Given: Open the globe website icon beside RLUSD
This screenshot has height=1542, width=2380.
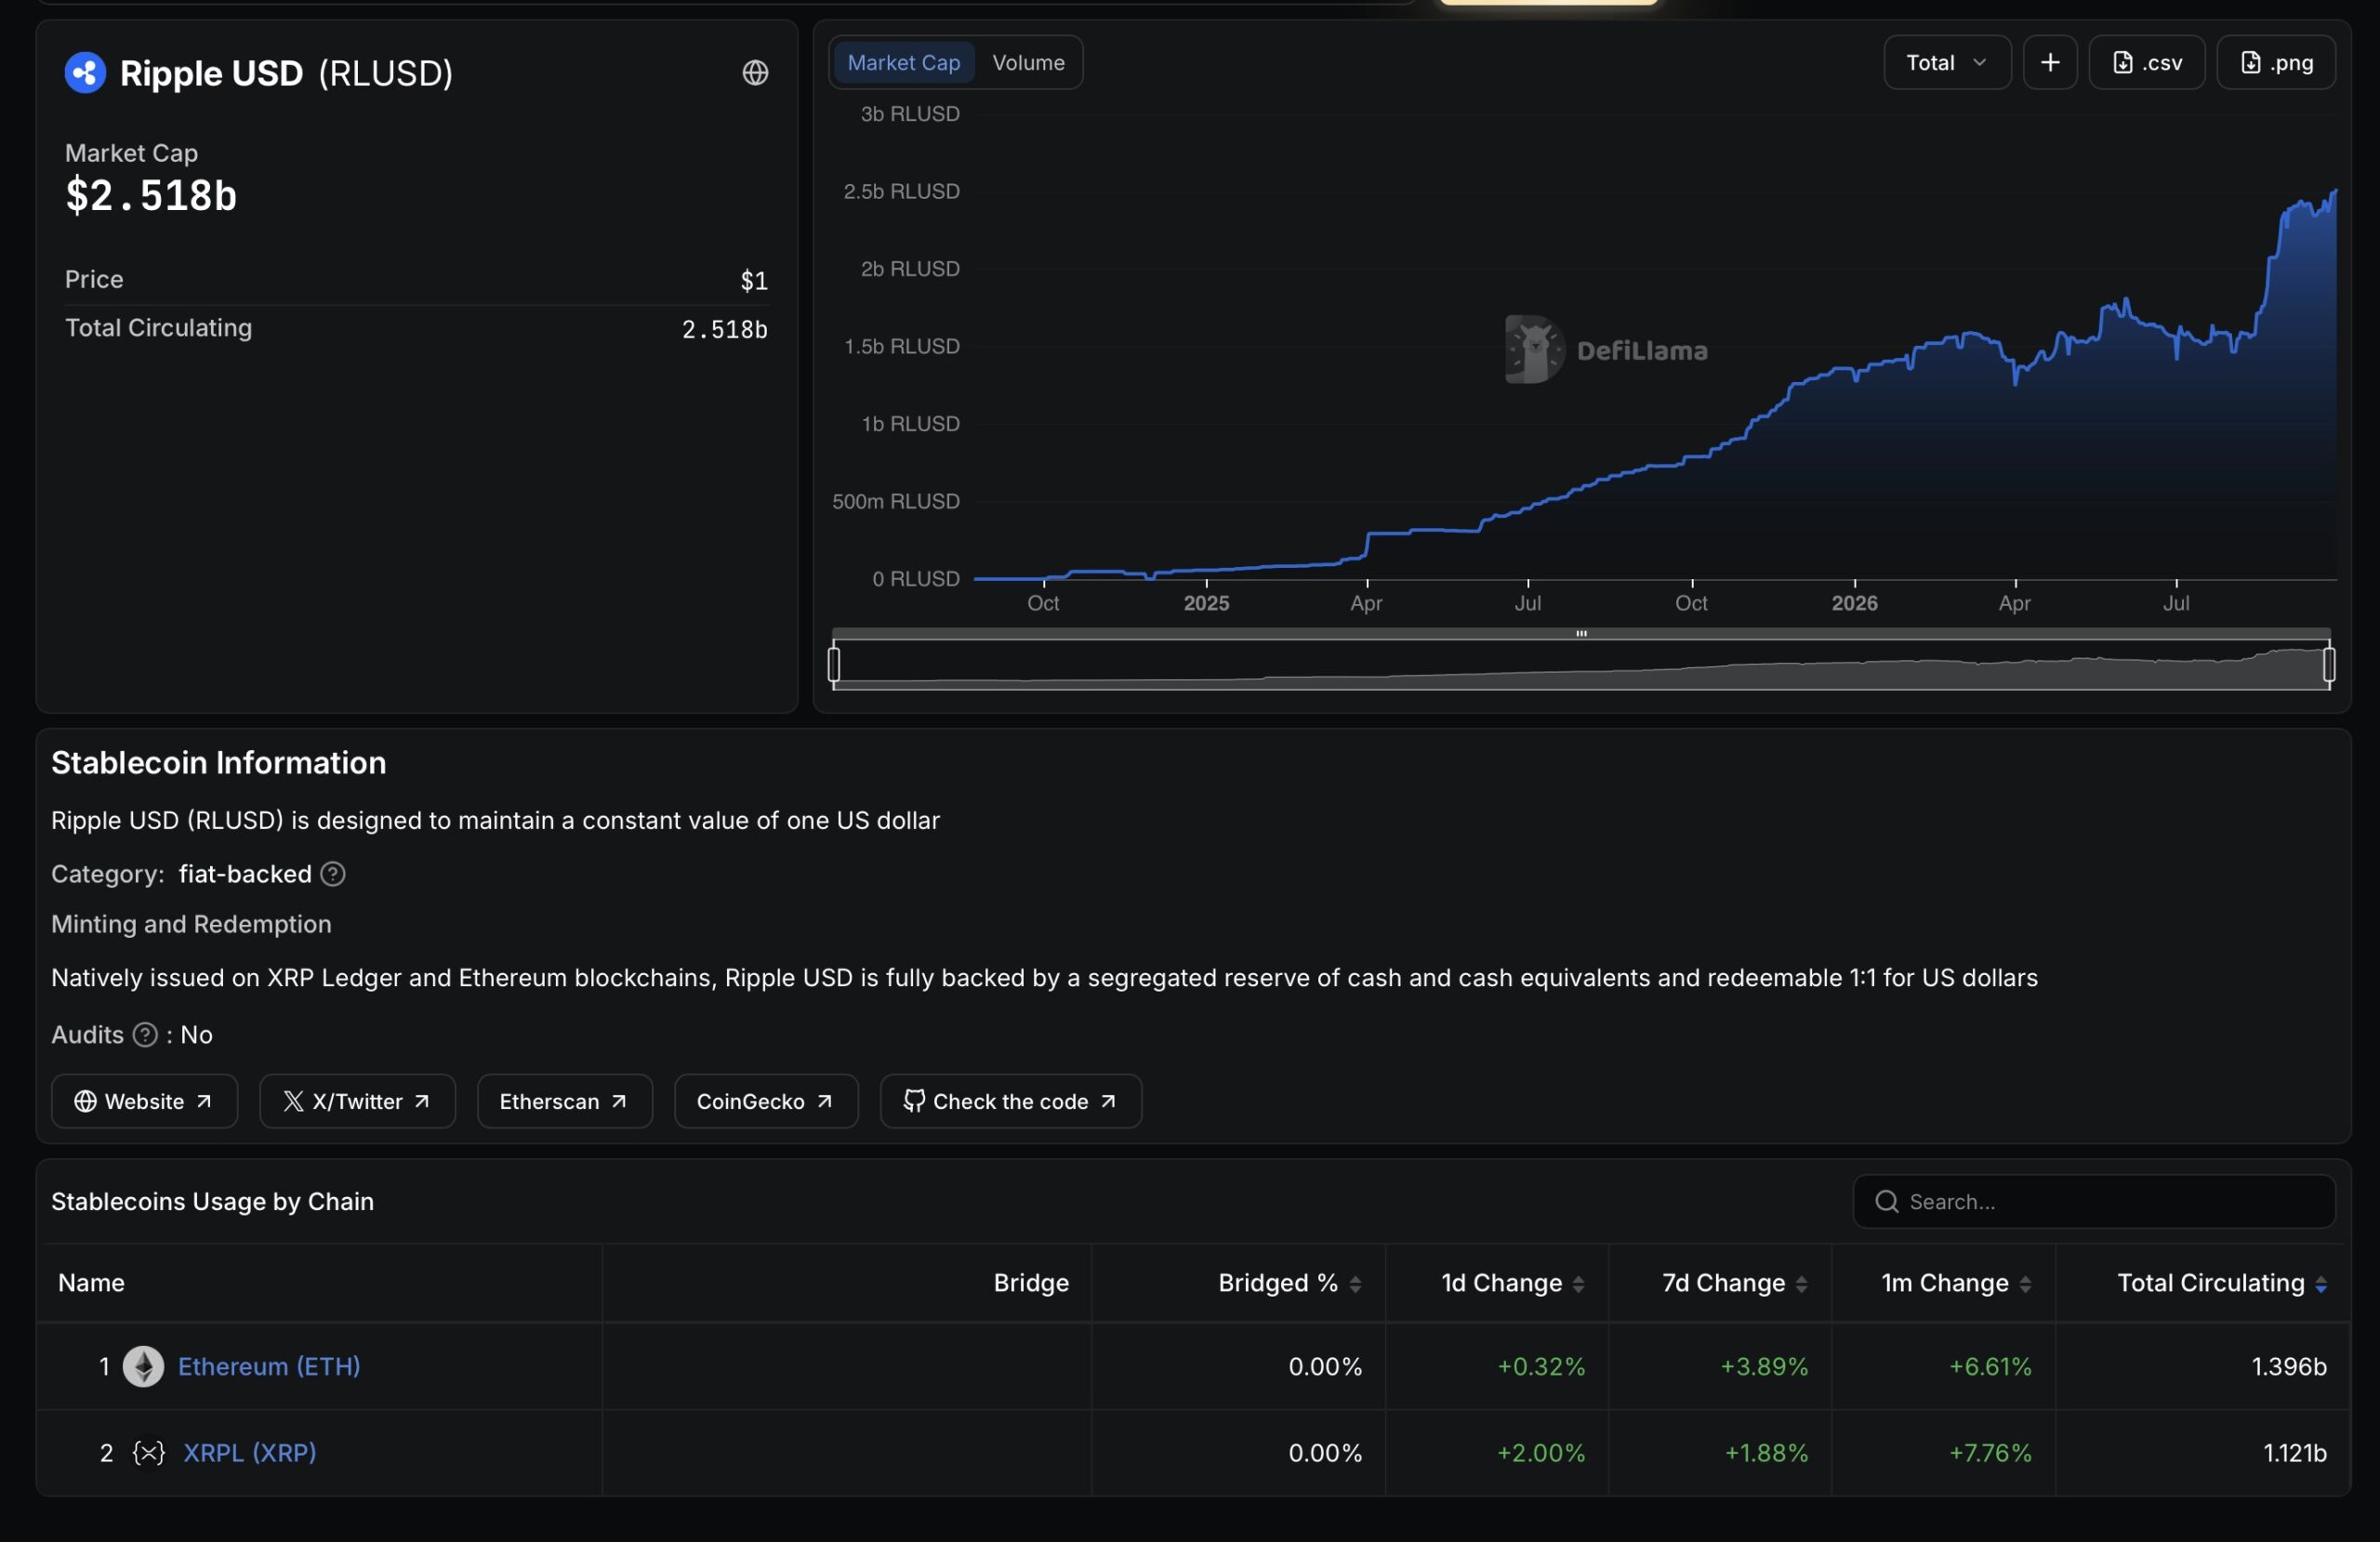Looking at the screenshot, I should click(x=755, y=73).
